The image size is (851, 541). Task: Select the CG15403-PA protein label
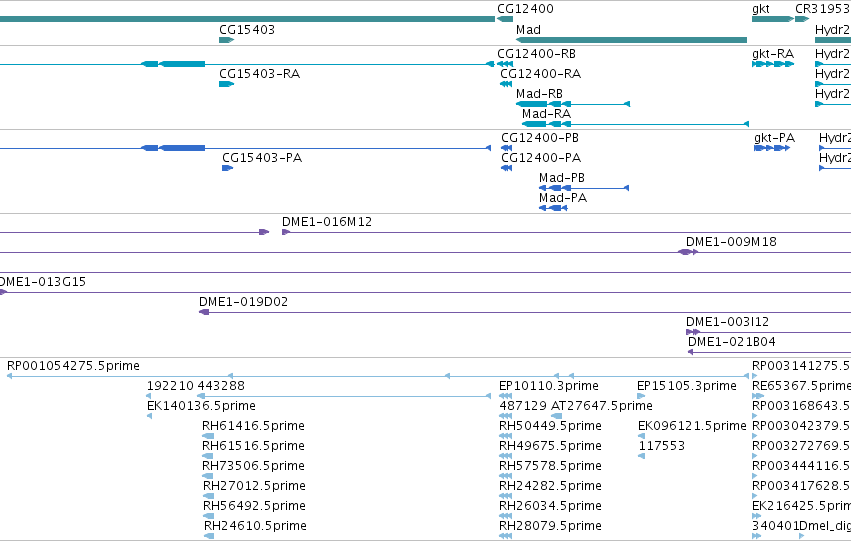pos(262,158)
